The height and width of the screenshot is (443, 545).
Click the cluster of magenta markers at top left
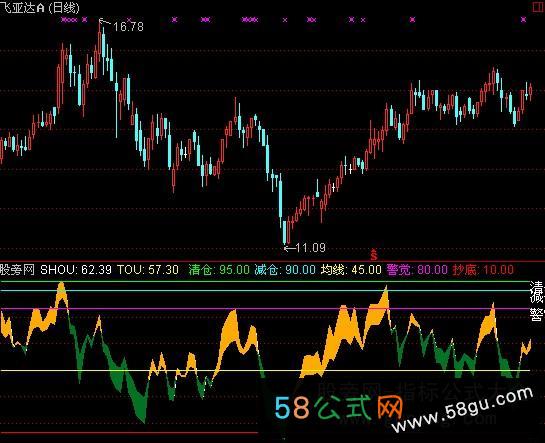[x=69, y=20]
